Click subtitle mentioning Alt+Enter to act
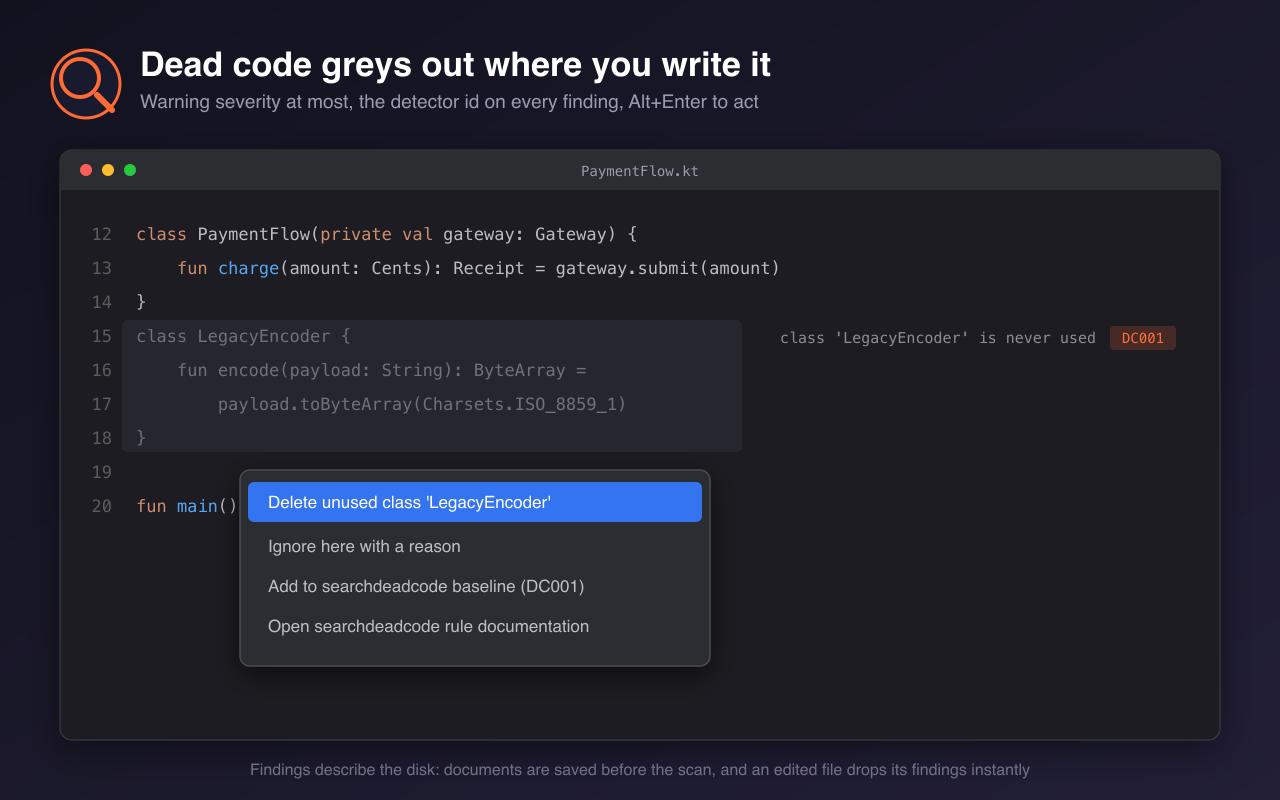The width and height of the screenshot is (1280, 800). [x=449, y=102]
